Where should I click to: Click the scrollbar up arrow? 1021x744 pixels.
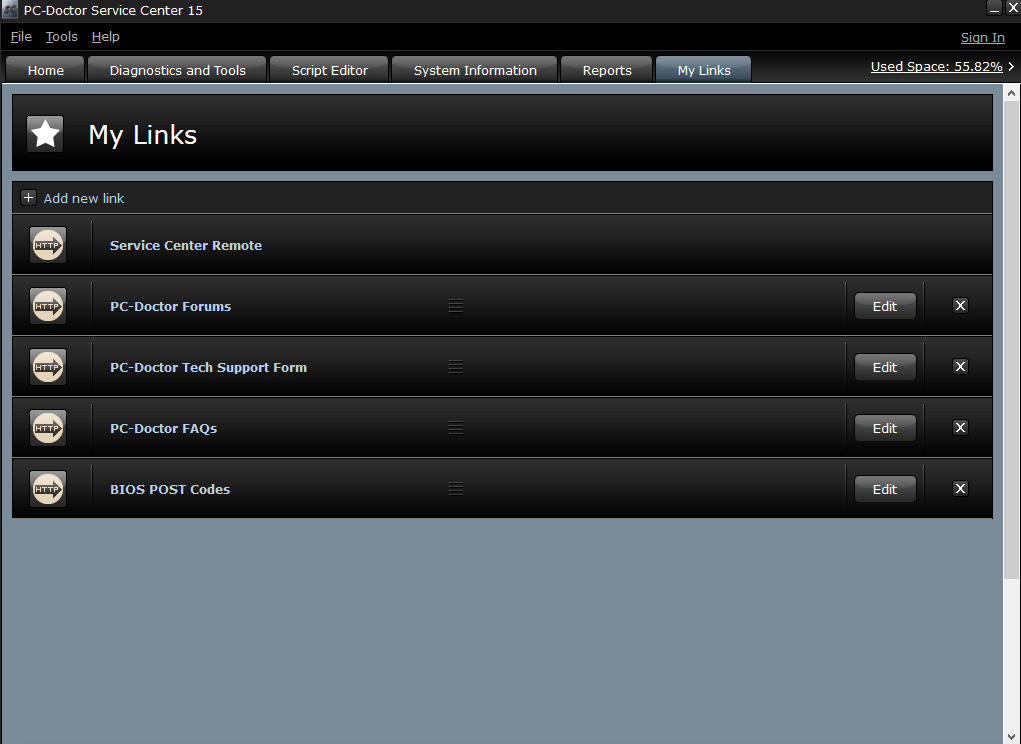tap(1011, 93)
